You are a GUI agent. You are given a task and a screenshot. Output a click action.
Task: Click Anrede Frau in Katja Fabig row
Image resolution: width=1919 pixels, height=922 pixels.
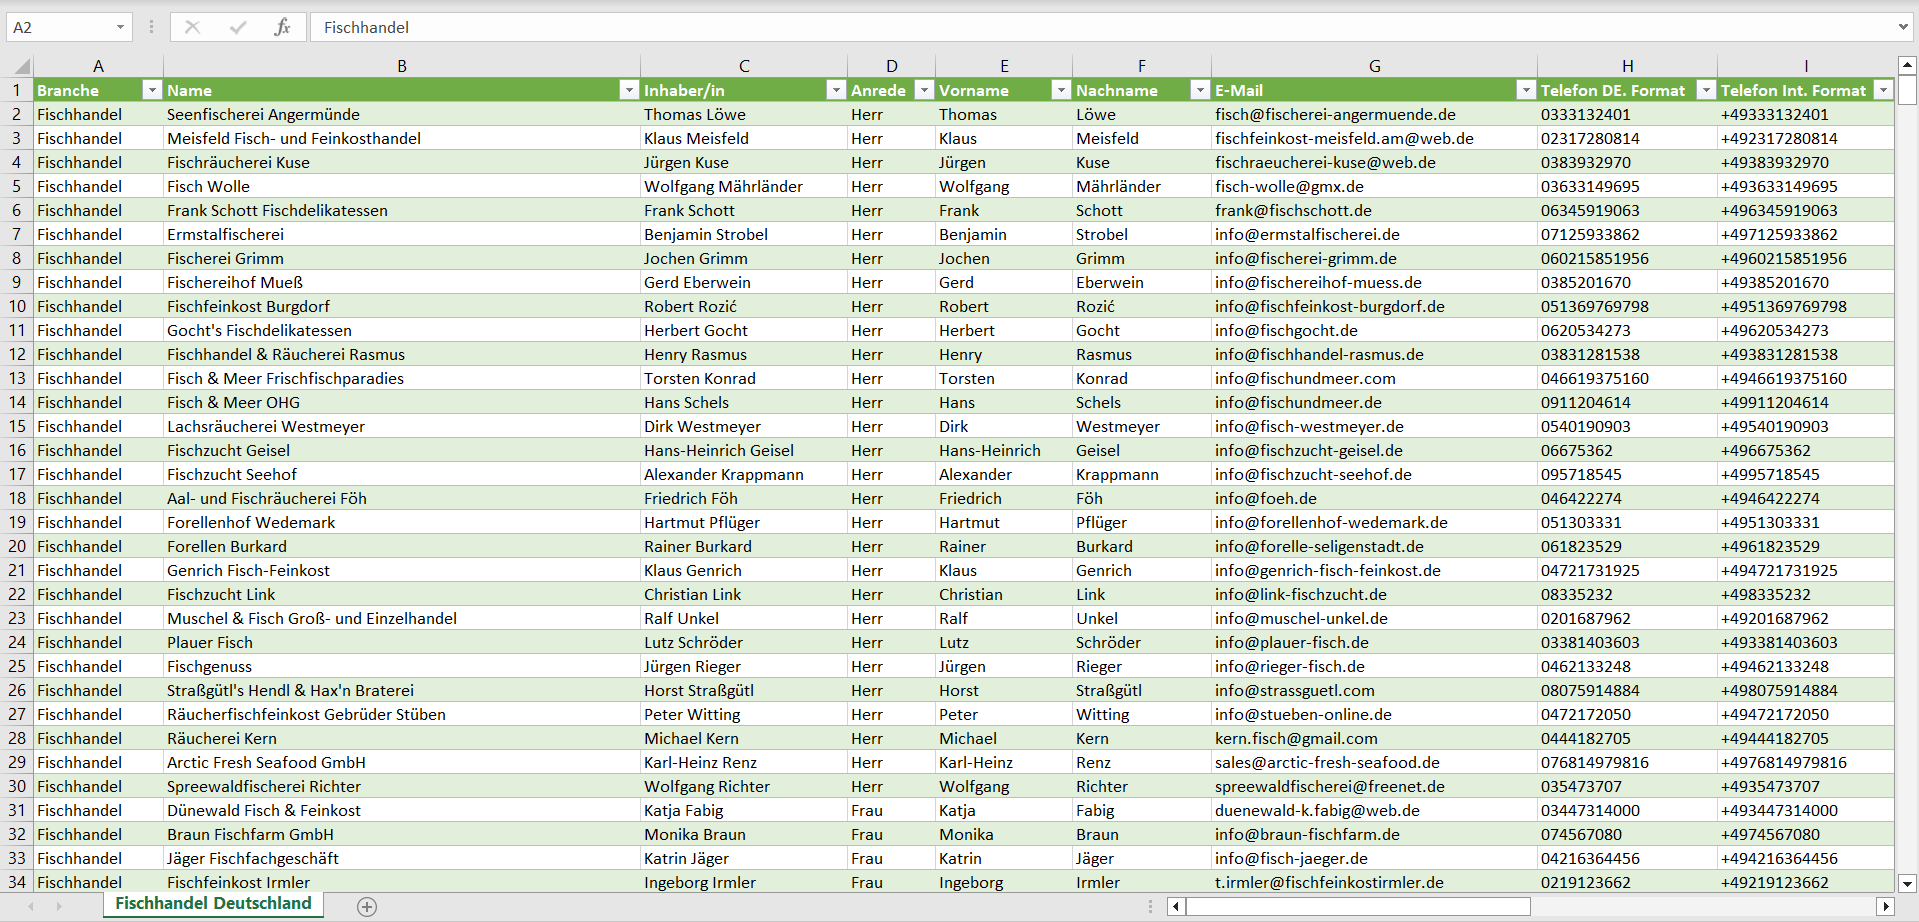891,810
